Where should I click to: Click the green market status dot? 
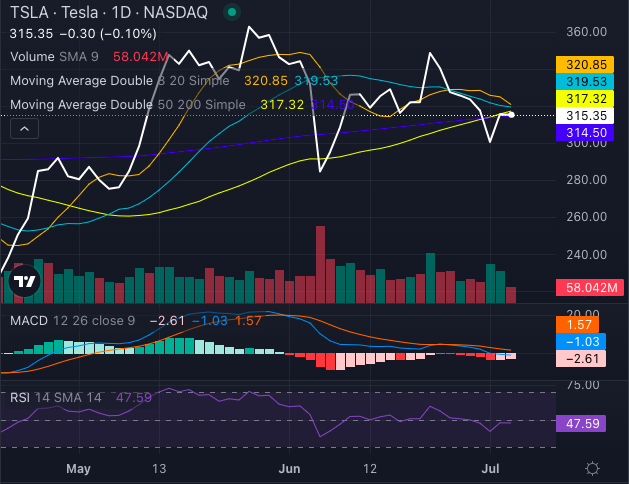(x=231, y=12)
